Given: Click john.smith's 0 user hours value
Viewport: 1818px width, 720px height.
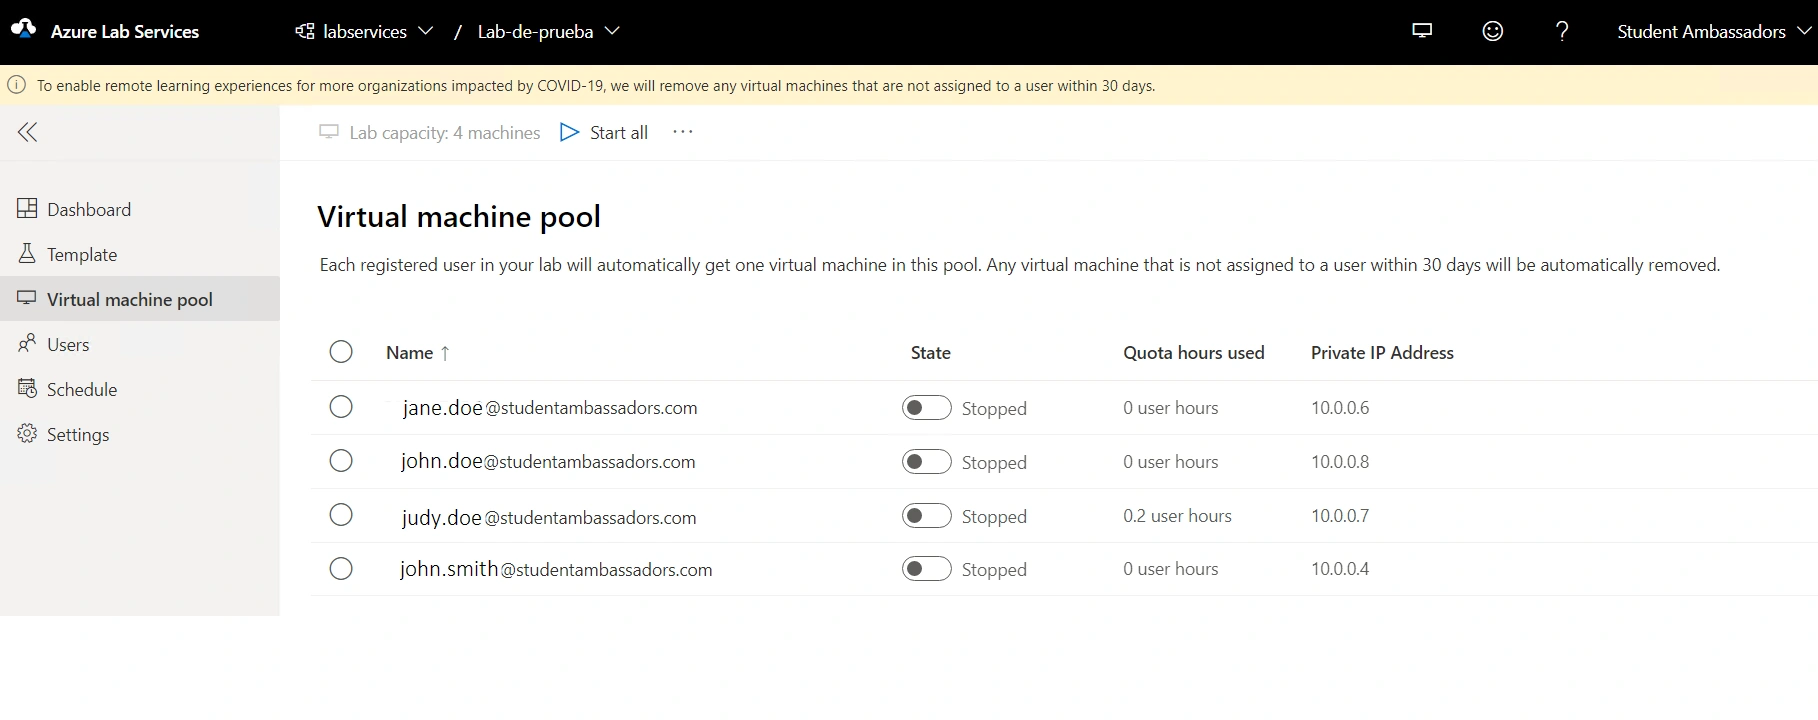Looking at the screenshot, I should [1171, 569].
